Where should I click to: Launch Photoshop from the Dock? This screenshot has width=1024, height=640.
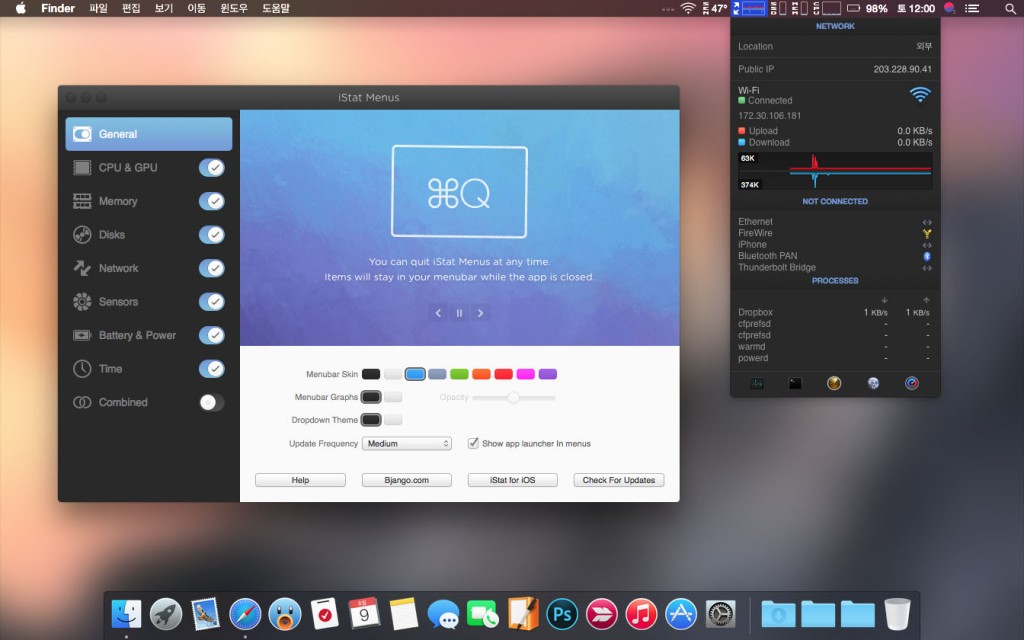(x=562, y=615)
